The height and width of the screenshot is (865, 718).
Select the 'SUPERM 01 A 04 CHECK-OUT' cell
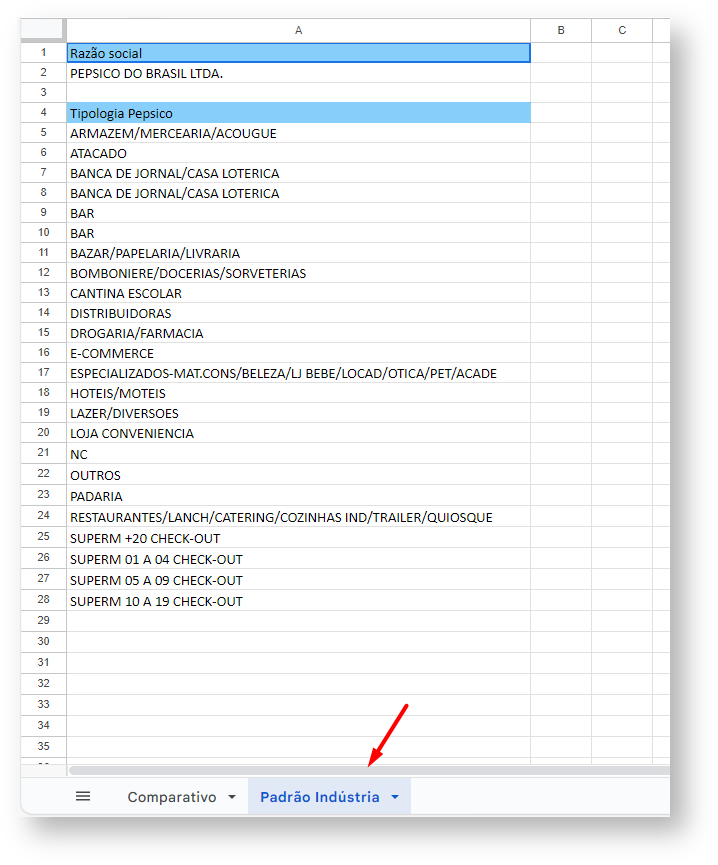(x=298, y=558)
